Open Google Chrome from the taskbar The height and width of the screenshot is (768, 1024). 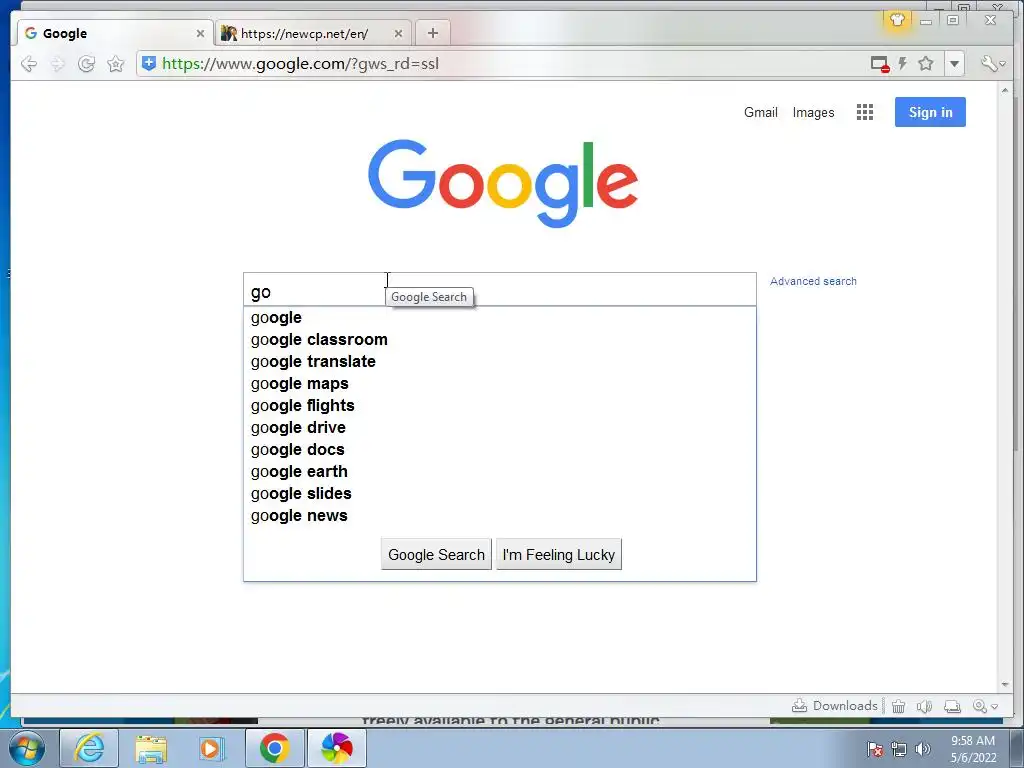click(x=274, y=748)
